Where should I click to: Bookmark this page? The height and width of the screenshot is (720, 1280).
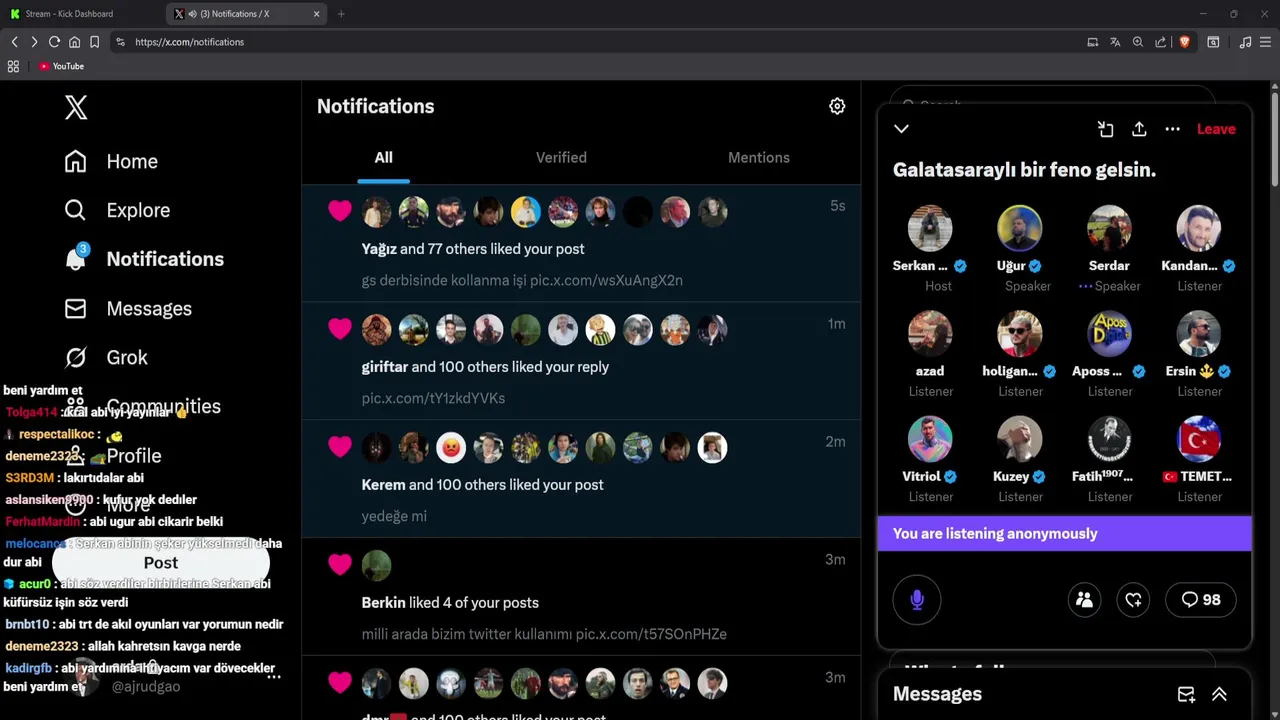click(94, 42)
